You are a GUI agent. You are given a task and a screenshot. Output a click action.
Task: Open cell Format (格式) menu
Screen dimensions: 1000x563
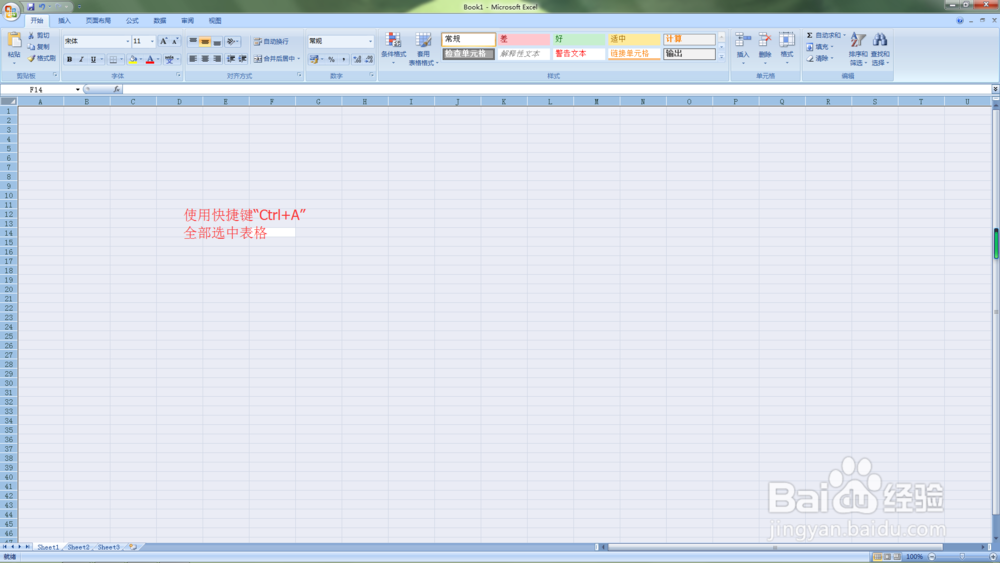pos(787,47)
